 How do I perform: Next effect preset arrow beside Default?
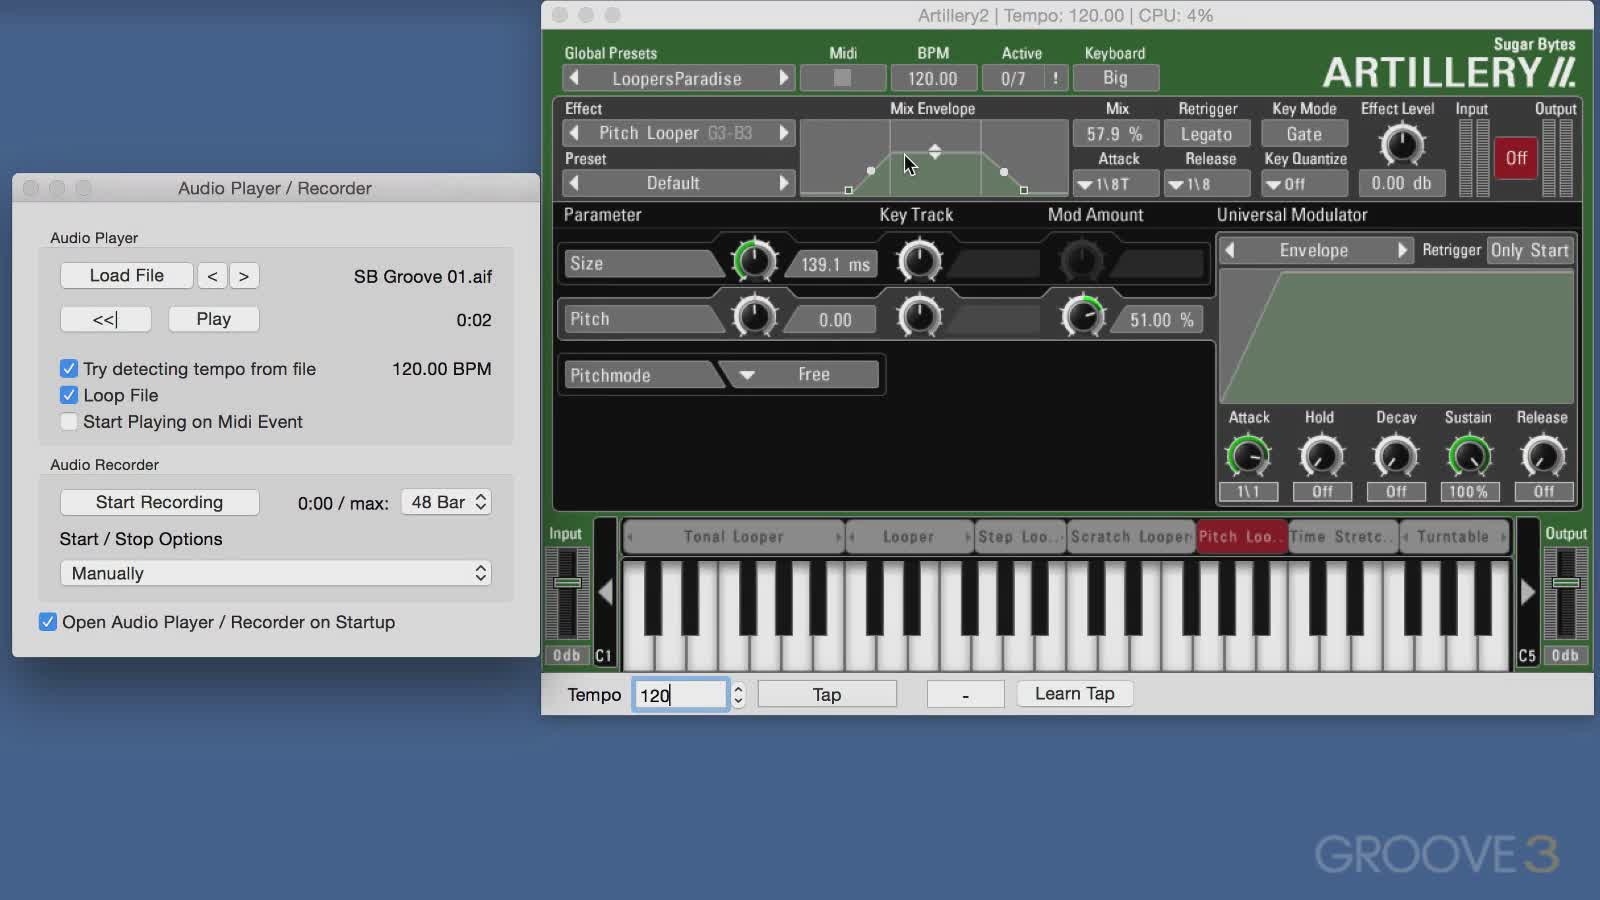pyautogui.click(x=784, y=183)
